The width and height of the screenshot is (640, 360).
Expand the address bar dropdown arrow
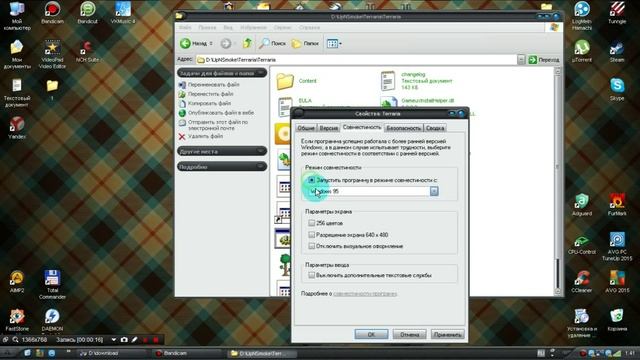point(521,60)
